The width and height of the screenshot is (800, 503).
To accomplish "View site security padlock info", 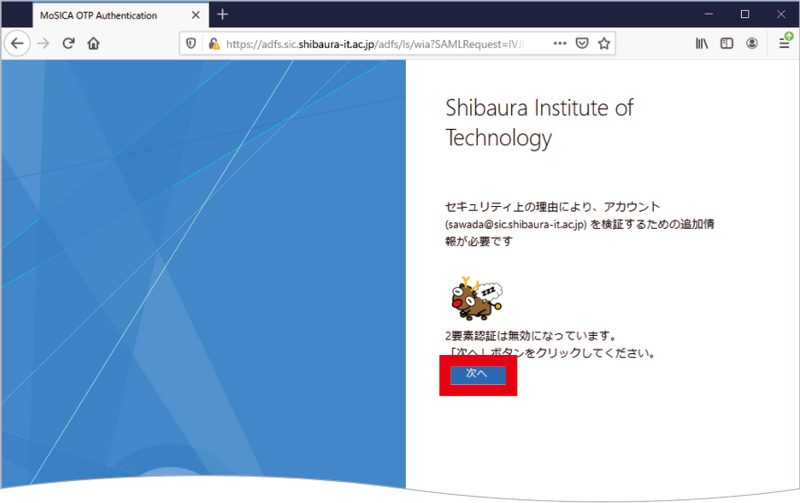I will point(214,44).
